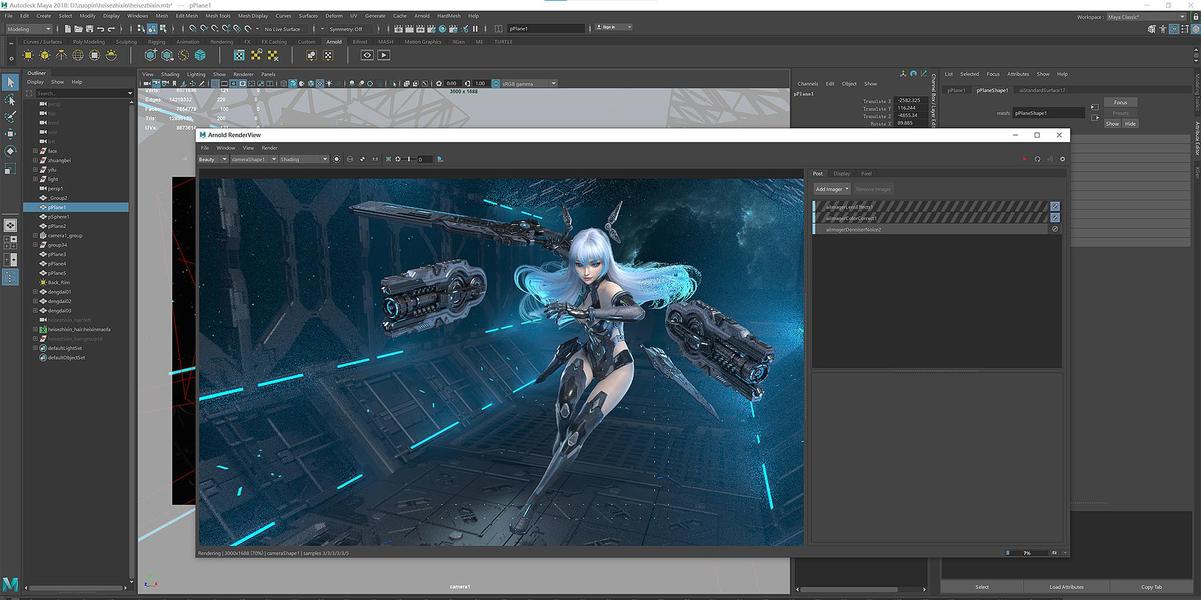1201x600 pixels.
Task: Click the pPlane1 name field in status line
Action: coord(547,29)
